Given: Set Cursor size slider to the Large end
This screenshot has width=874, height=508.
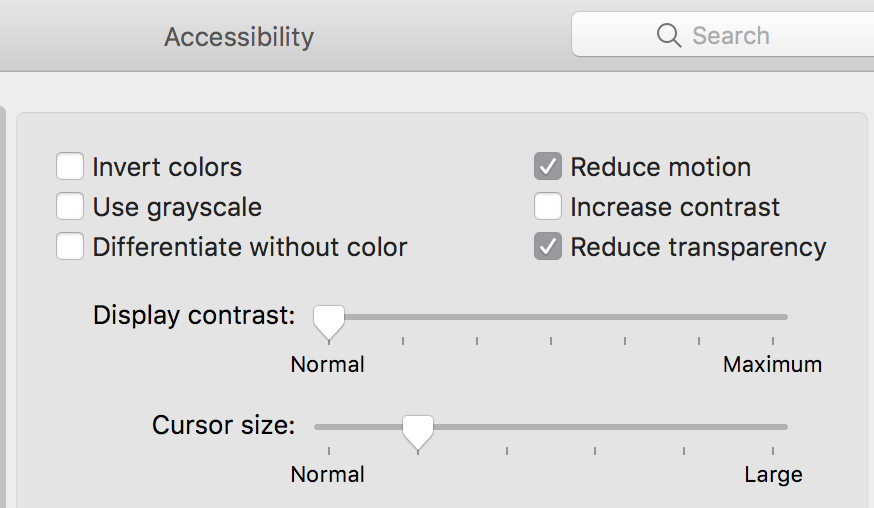Looking at the screenshot, I should click(773, 427).
